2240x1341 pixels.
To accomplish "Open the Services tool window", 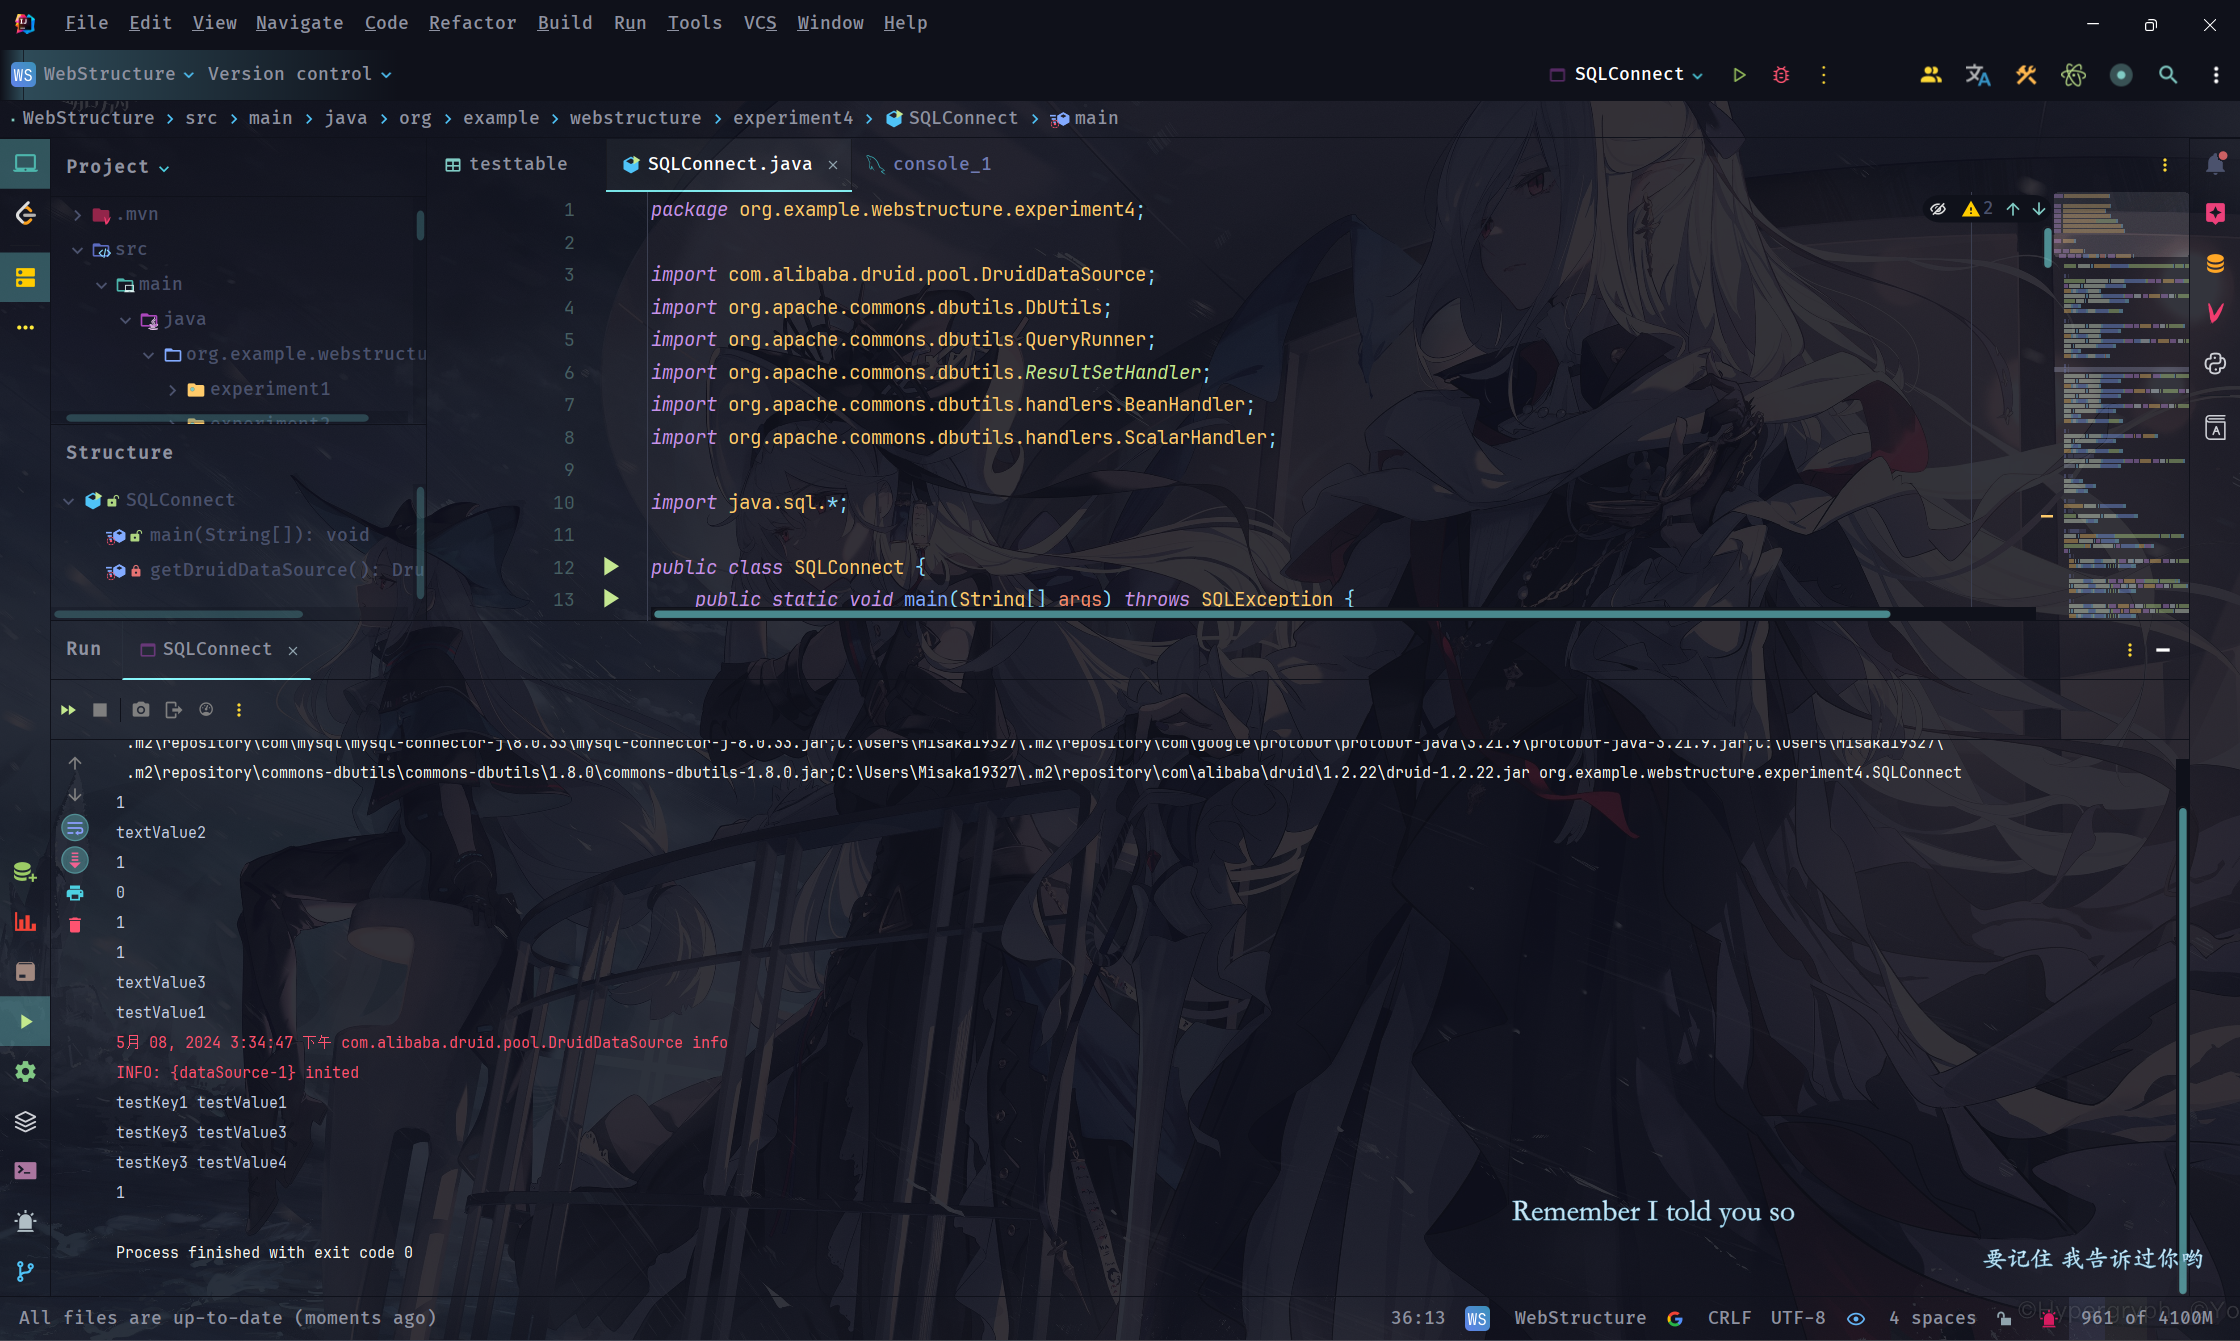I will [x=25, y=1071].
